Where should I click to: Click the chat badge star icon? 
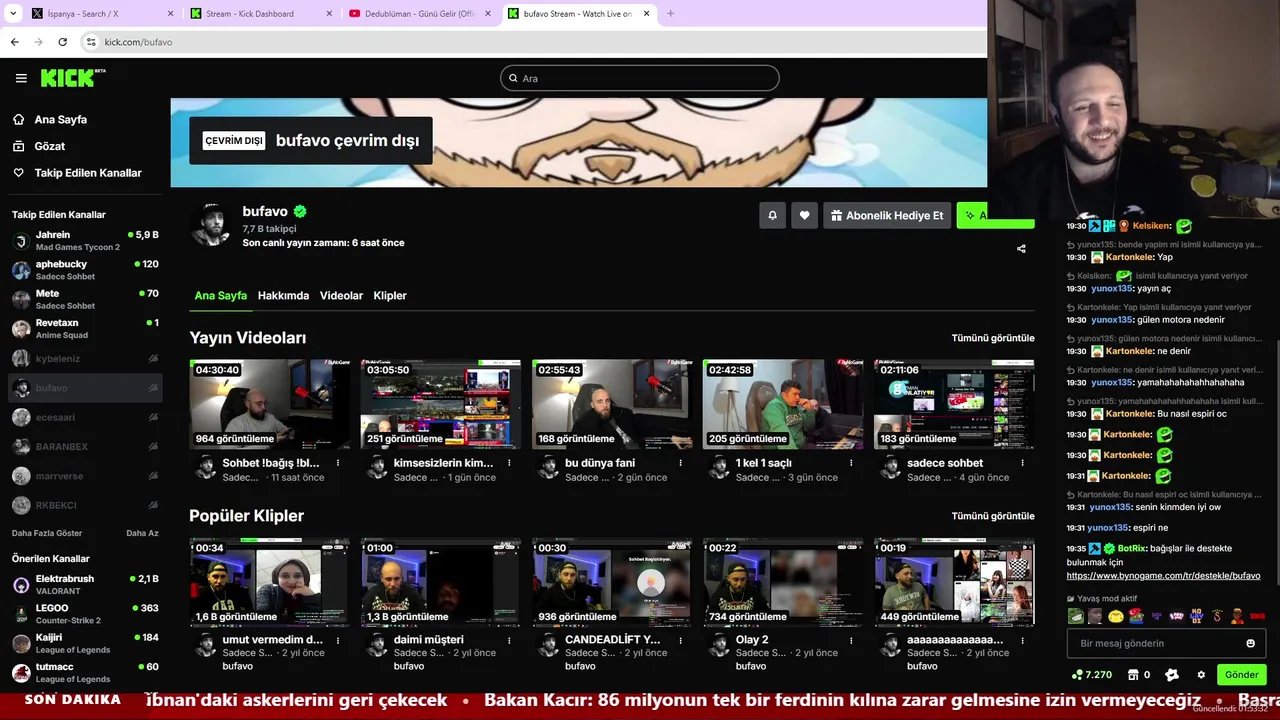pos(1172,675)
